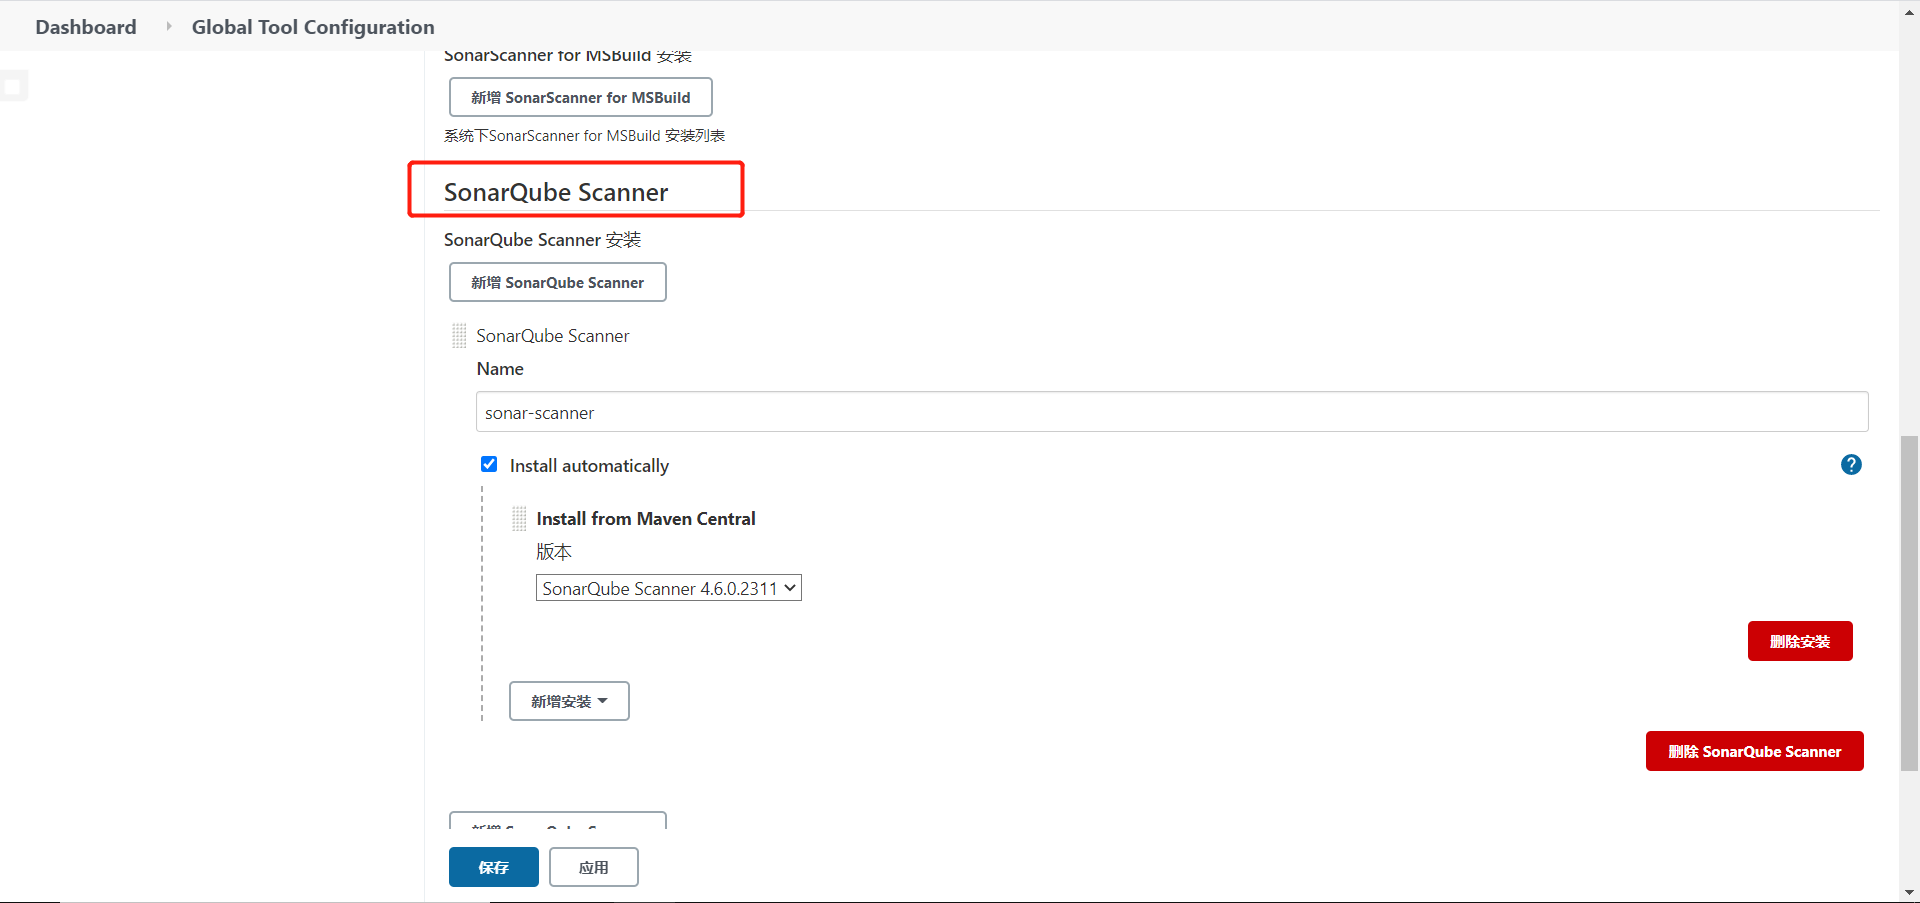This screenshot has height=903, width=1920.
Task: Go to the Dashboard breadcrumb
Action: coord(86,27)
